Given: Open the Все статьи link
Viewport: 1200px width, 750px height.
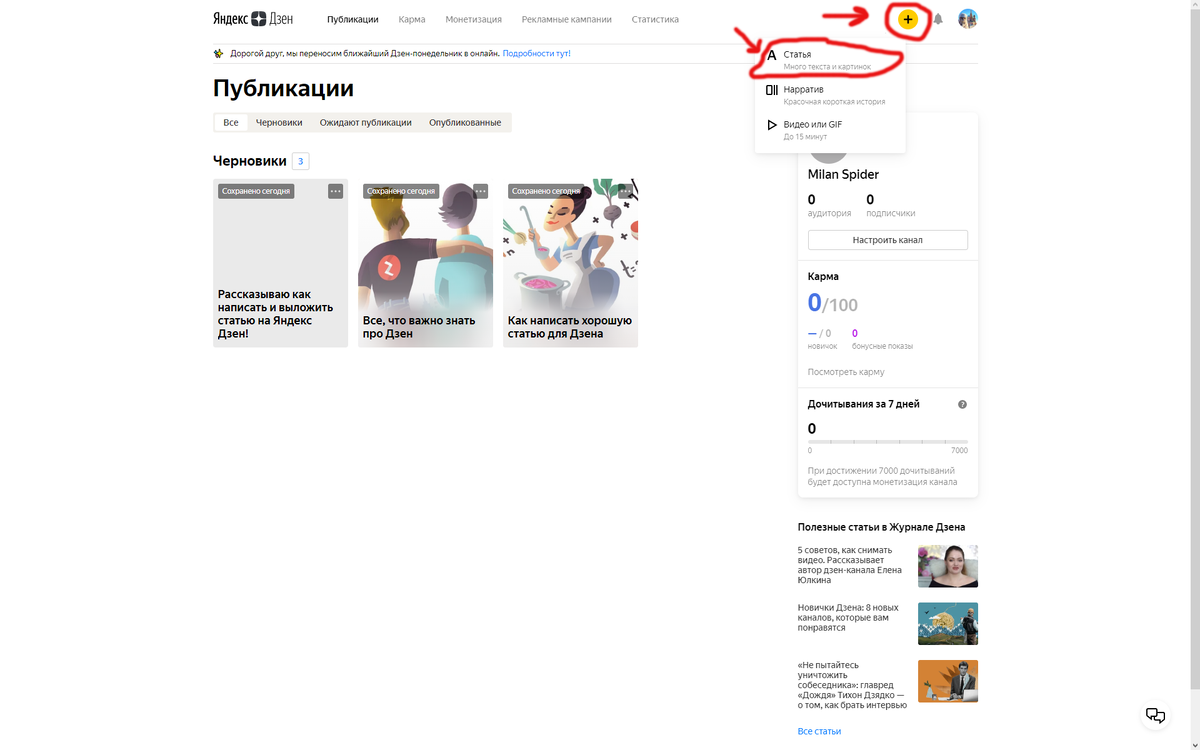Looking at the screenshot, I should (819, 731).
